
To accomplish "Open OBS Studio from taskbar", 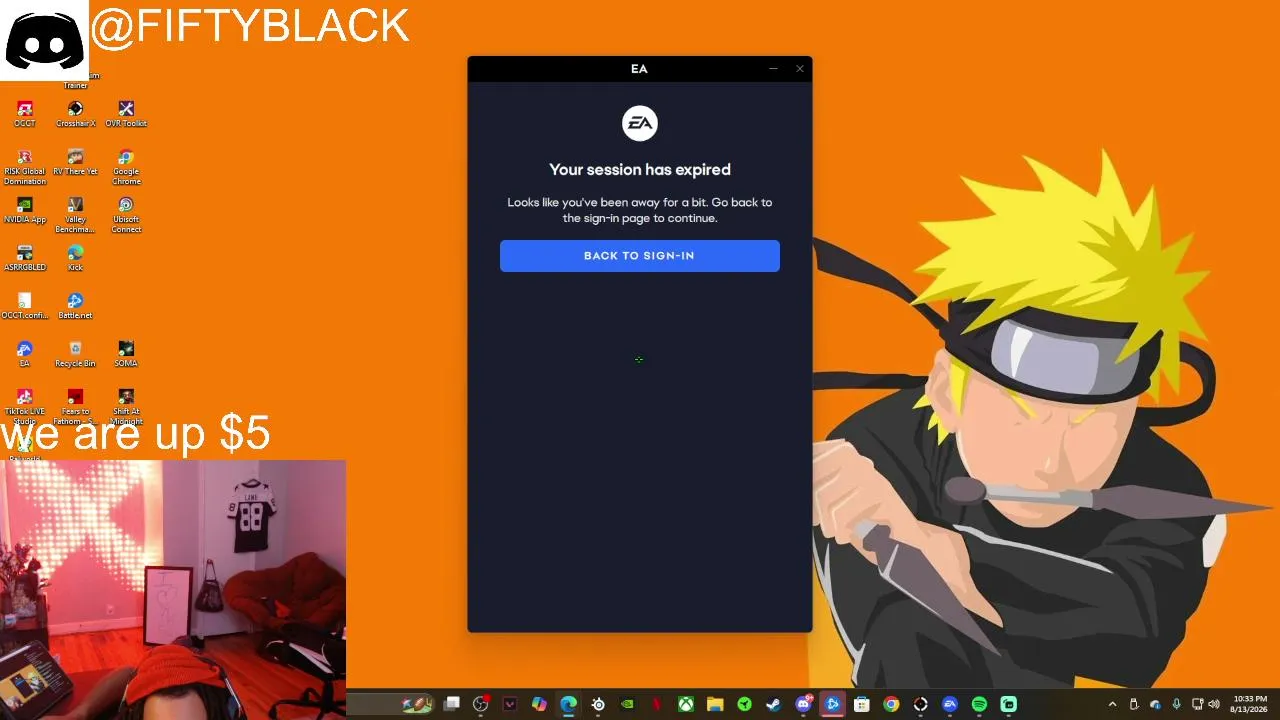I will click(481, 704).
